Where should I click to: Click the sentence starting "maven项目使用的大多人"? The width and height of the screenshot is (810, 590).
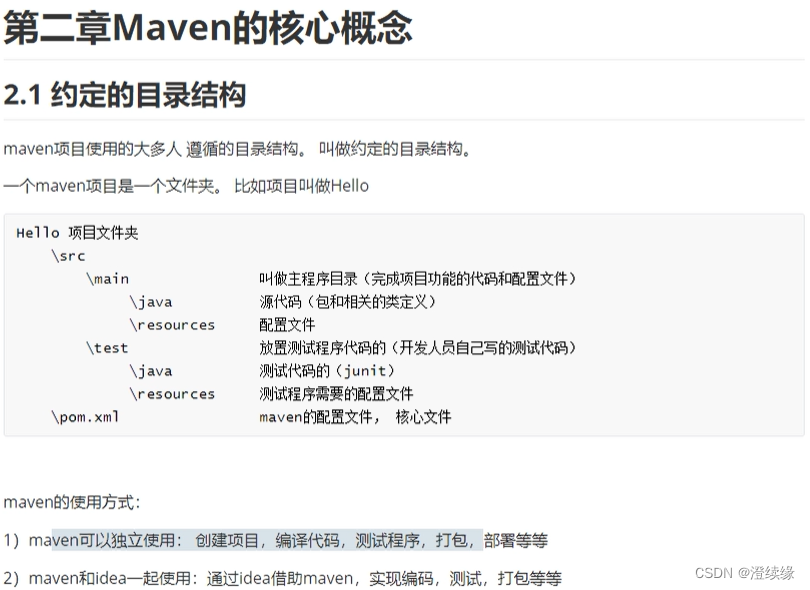(237, 149)
